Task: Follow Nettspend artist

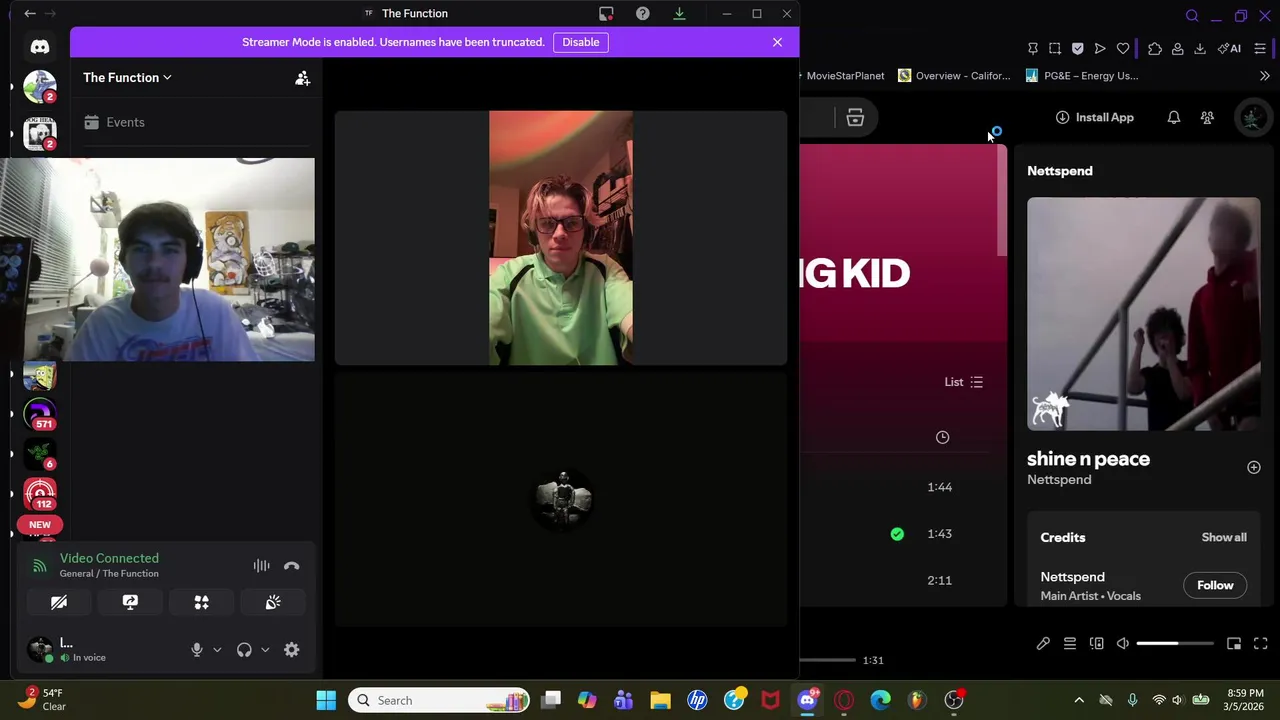Action: [1215, 585]
